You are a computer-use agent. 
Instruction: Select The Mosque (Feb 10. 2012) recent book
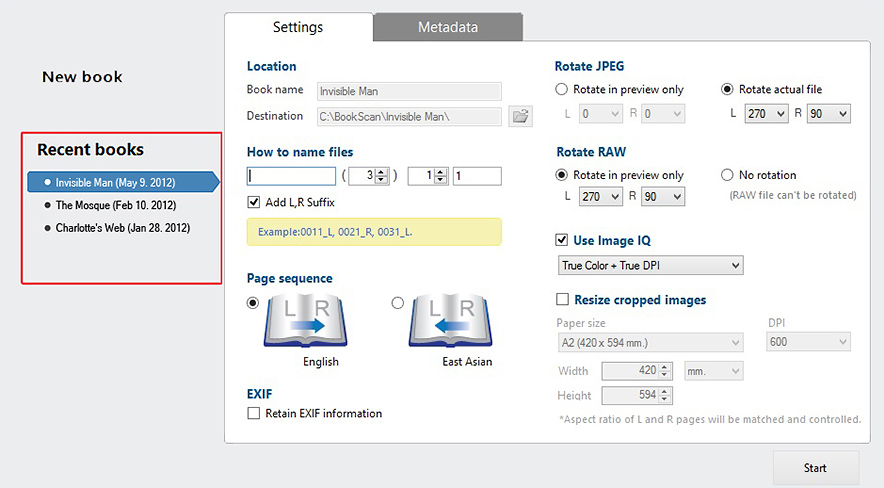pos(116,205)
